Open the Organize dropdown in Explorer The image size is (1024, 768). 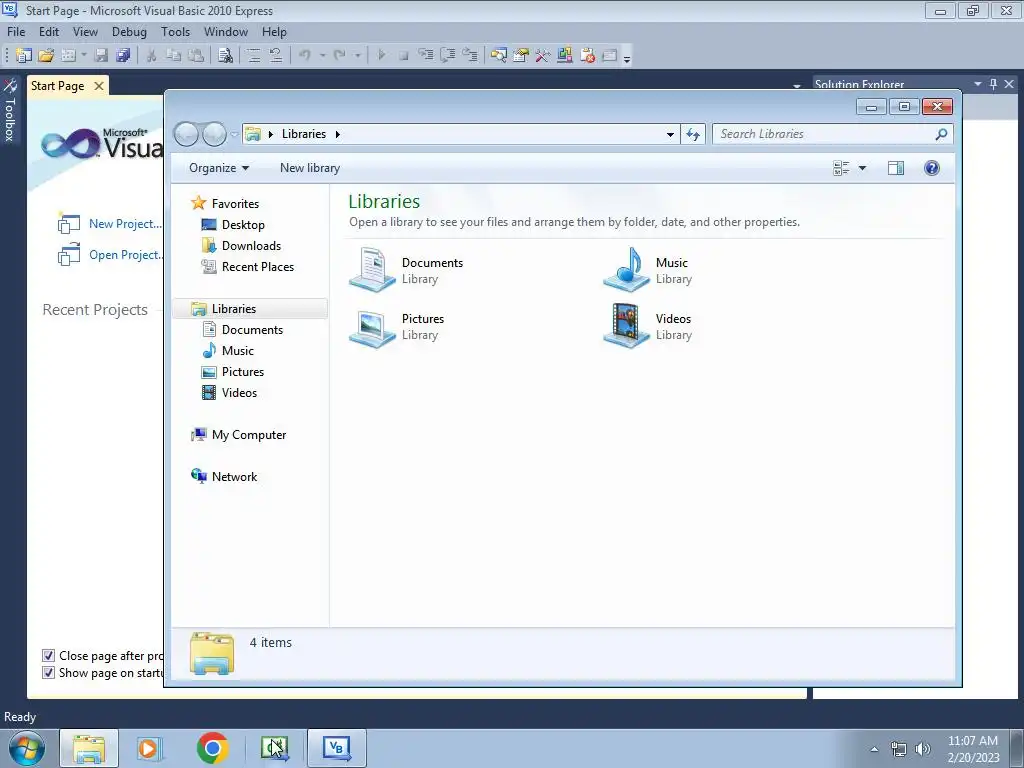(219, 168)
